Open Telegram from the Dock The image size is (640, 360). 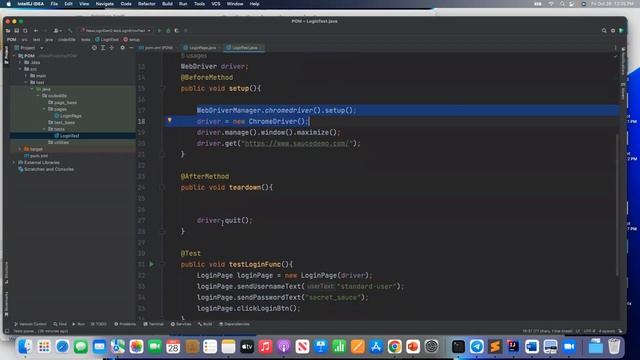click(x=476, y=347)
